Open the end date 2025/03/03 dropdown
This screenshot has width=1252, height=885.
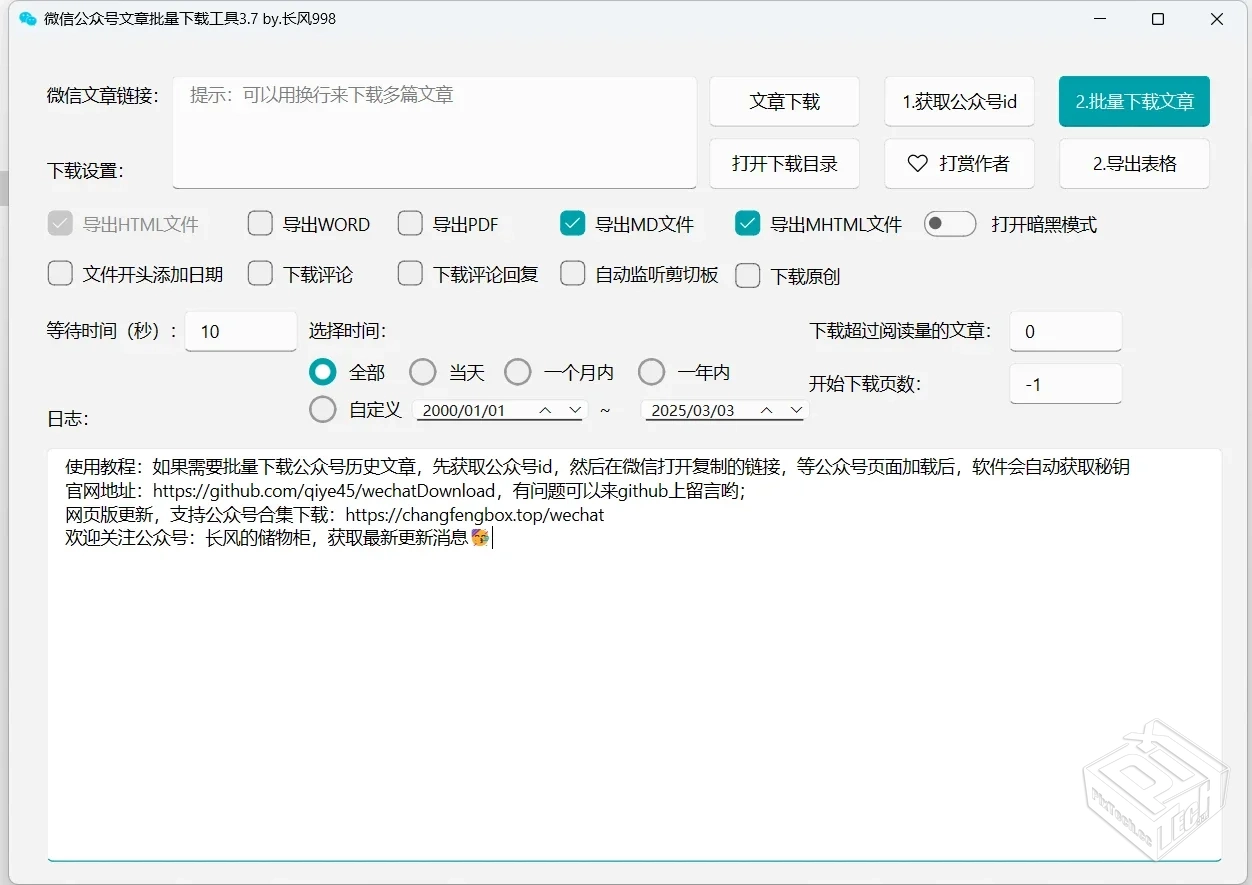(797, 410)
